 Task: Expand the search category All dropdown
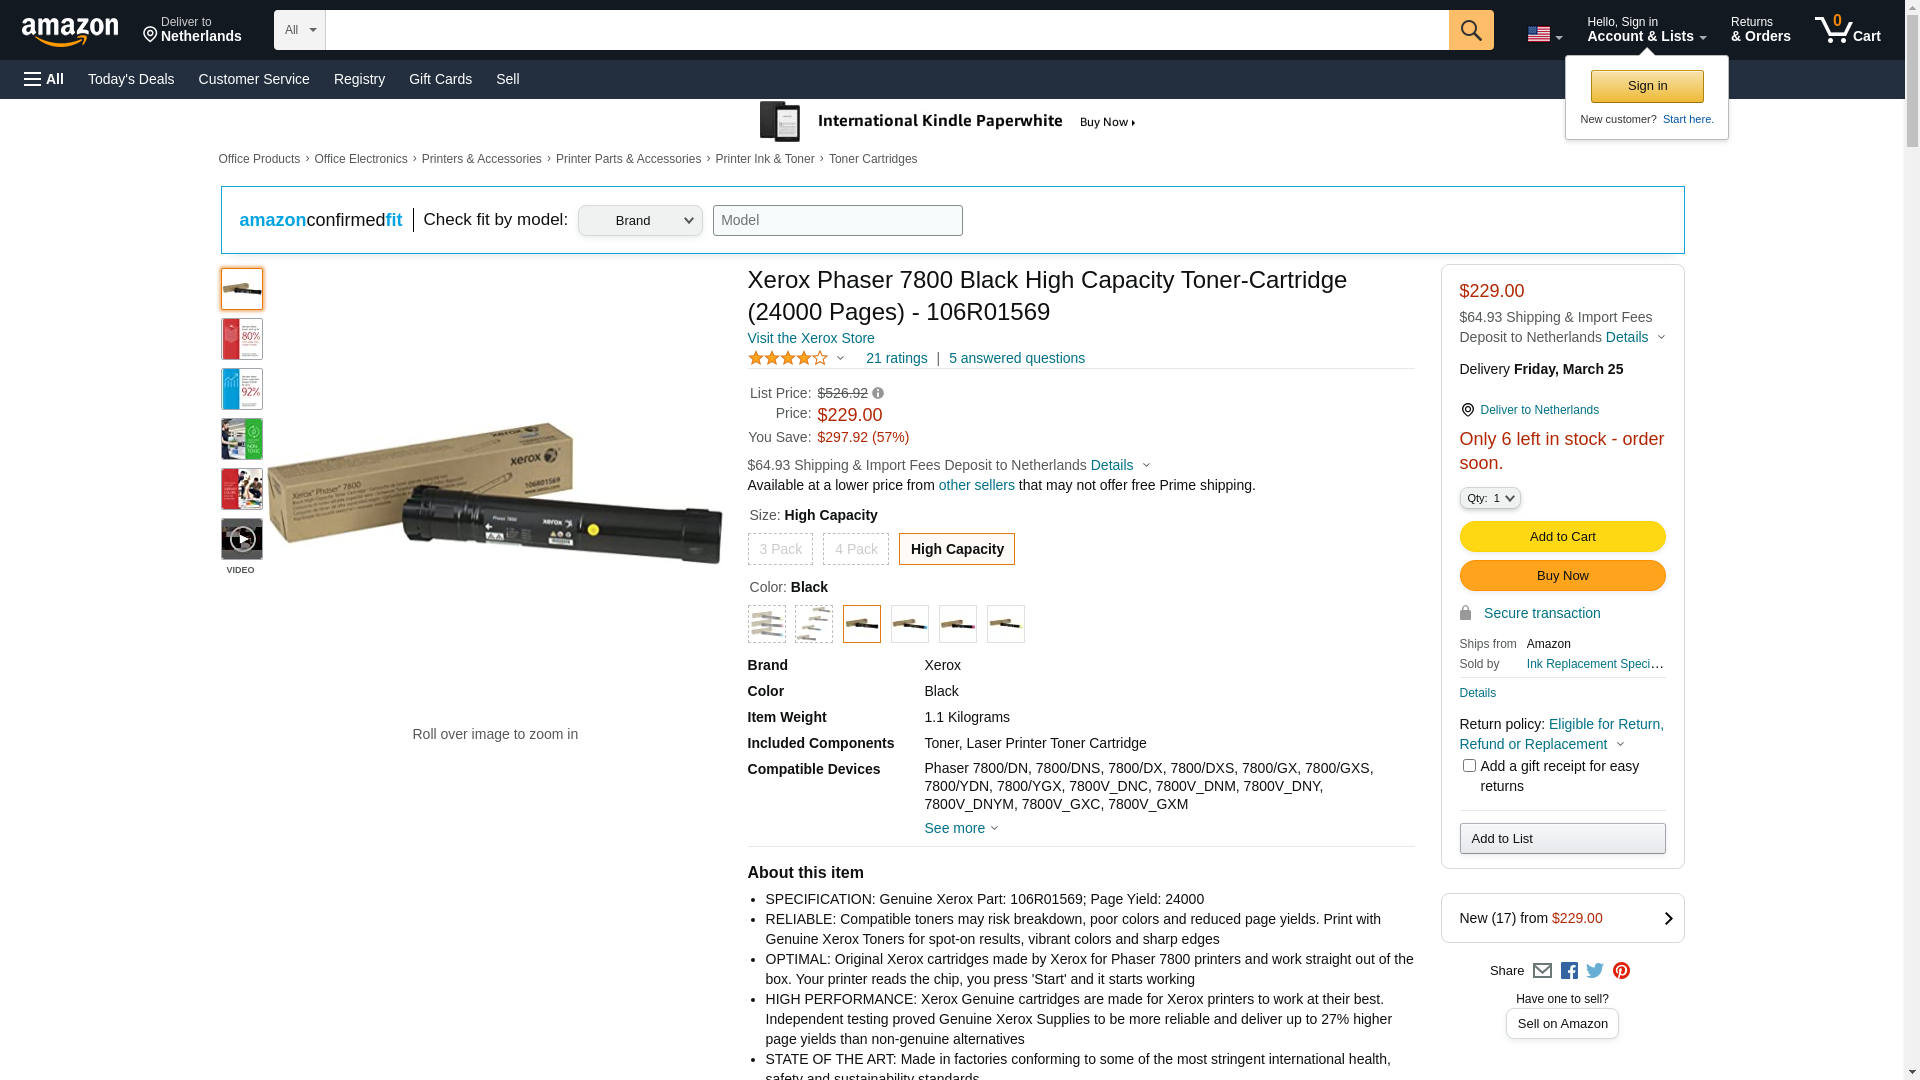pyautogui.click(x=300, y=30)
